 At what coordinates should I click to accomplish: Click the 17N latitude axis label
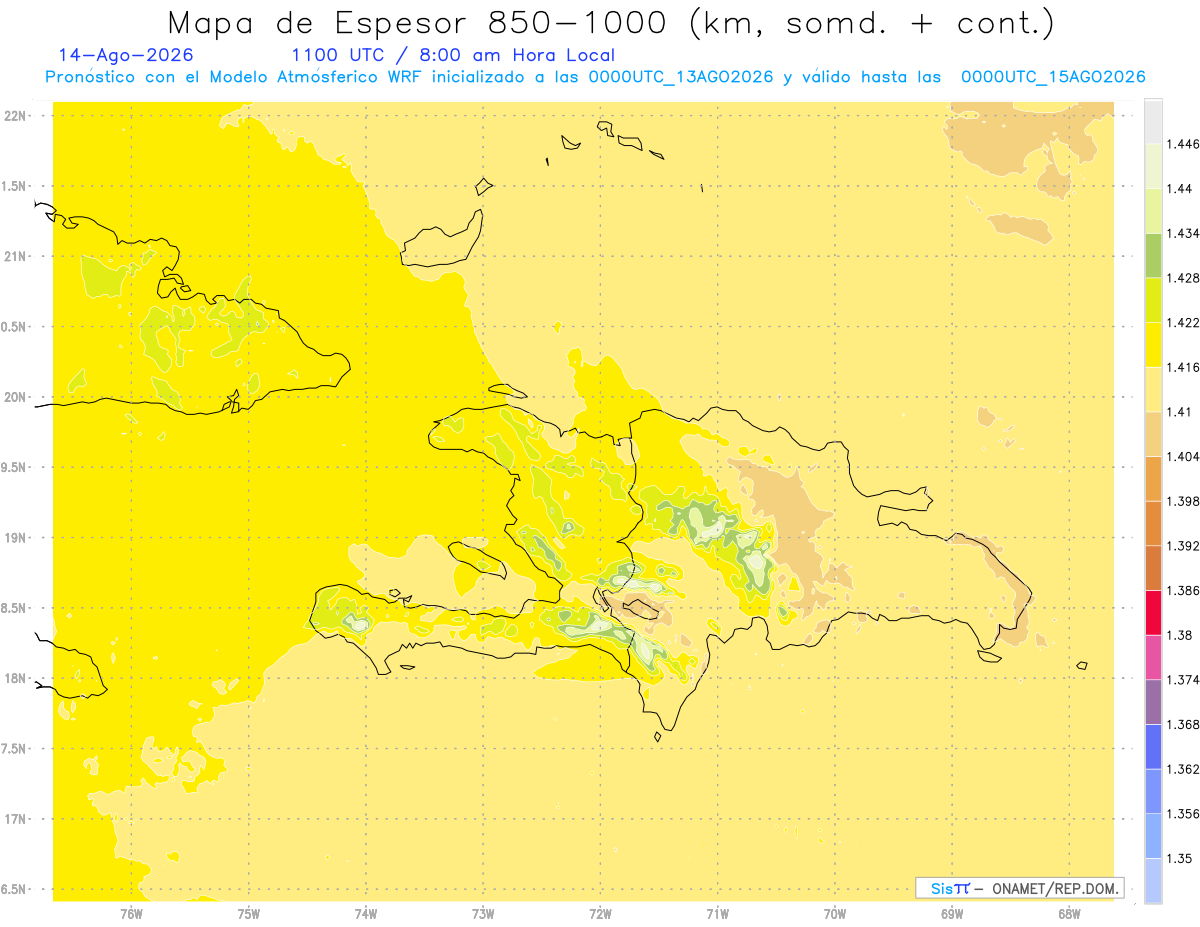point(16,820)
